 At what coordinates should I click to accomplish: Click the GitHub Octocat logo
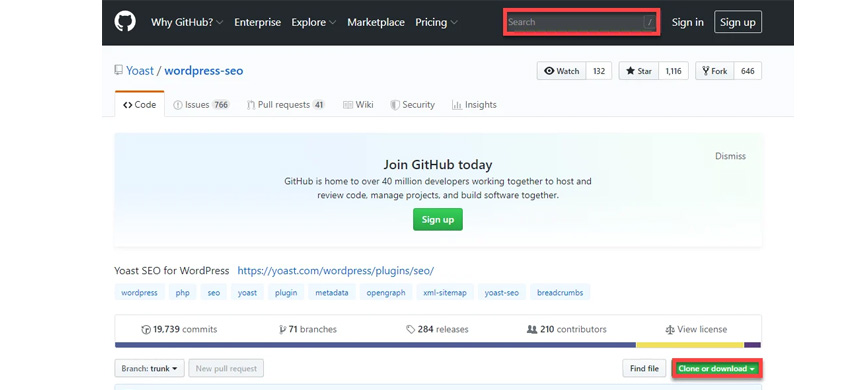coord(125,22)
